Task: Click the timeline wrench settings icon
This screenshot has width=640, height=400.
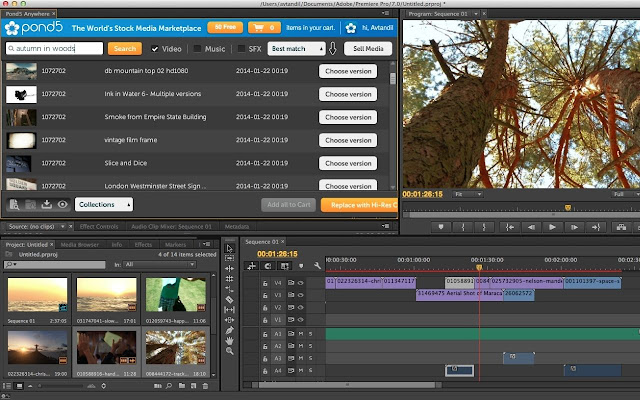Action: [316, 267]
